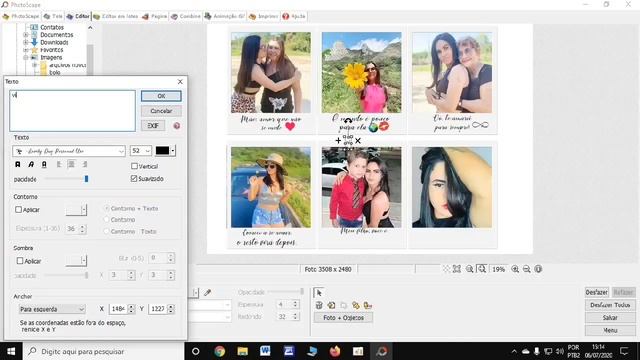Click the info icon at zoom bar end

click(538, 269)
